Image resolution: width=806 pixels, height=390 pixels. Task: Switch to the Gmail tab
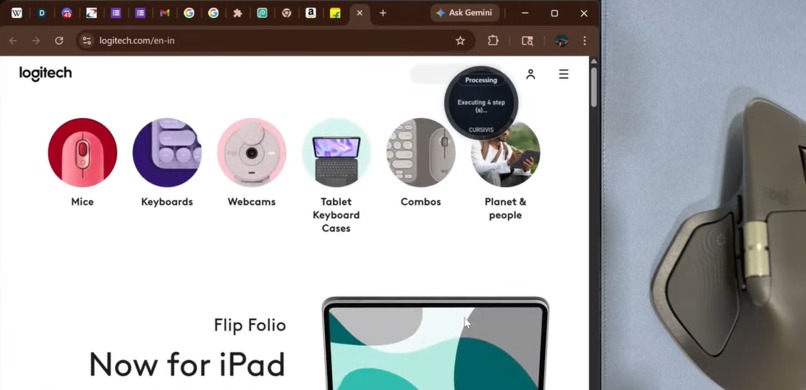(164, 13)
